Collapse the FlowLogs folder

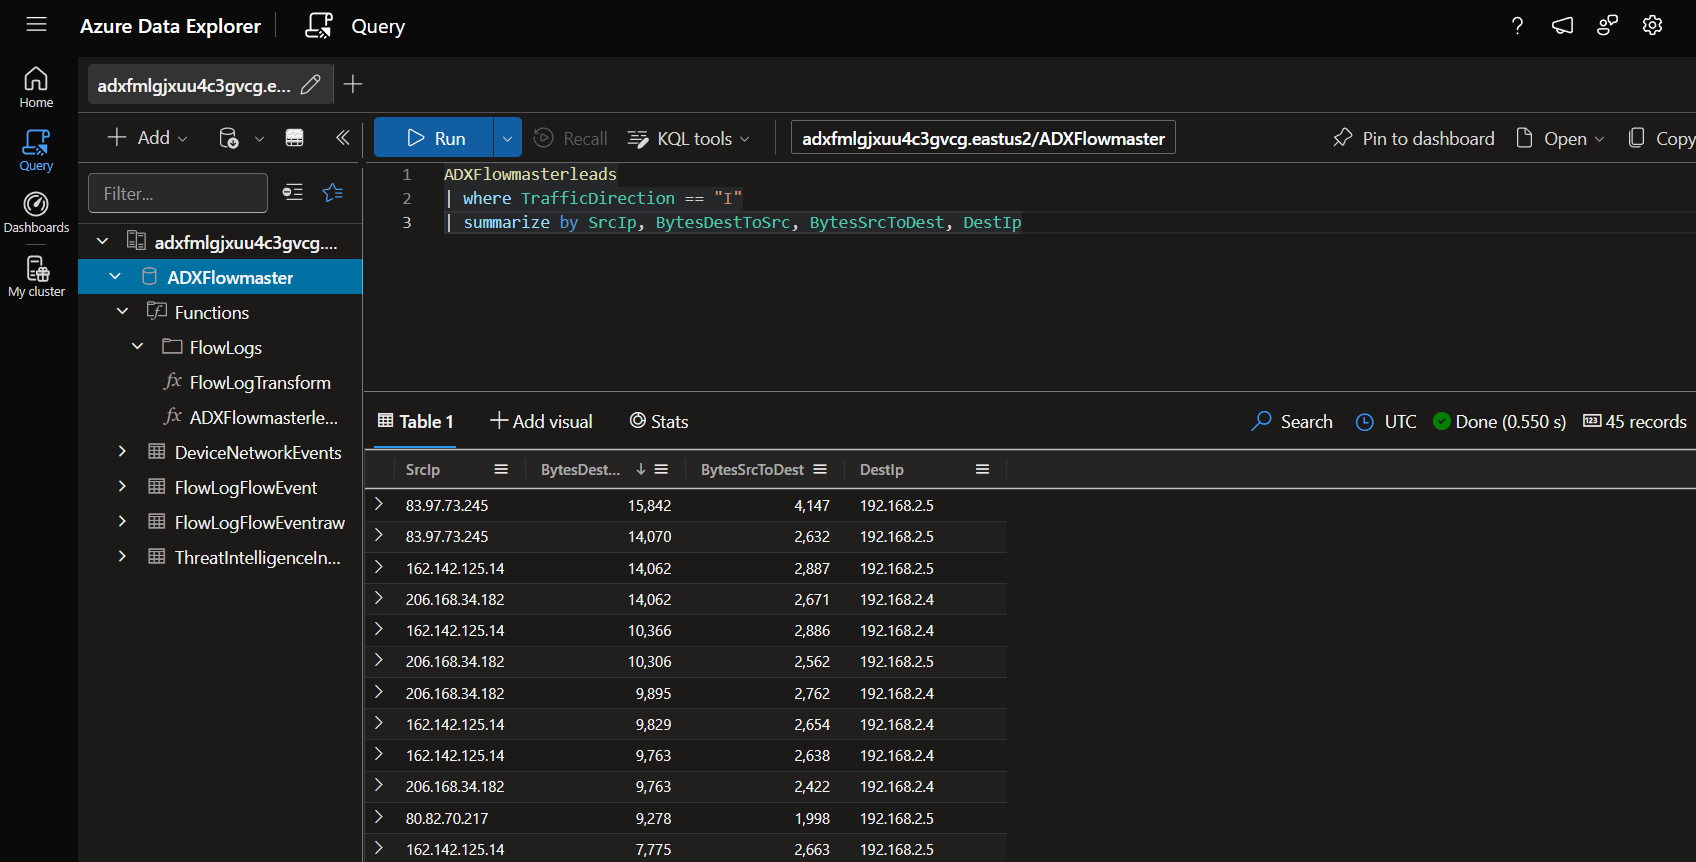tap(137, 346)
